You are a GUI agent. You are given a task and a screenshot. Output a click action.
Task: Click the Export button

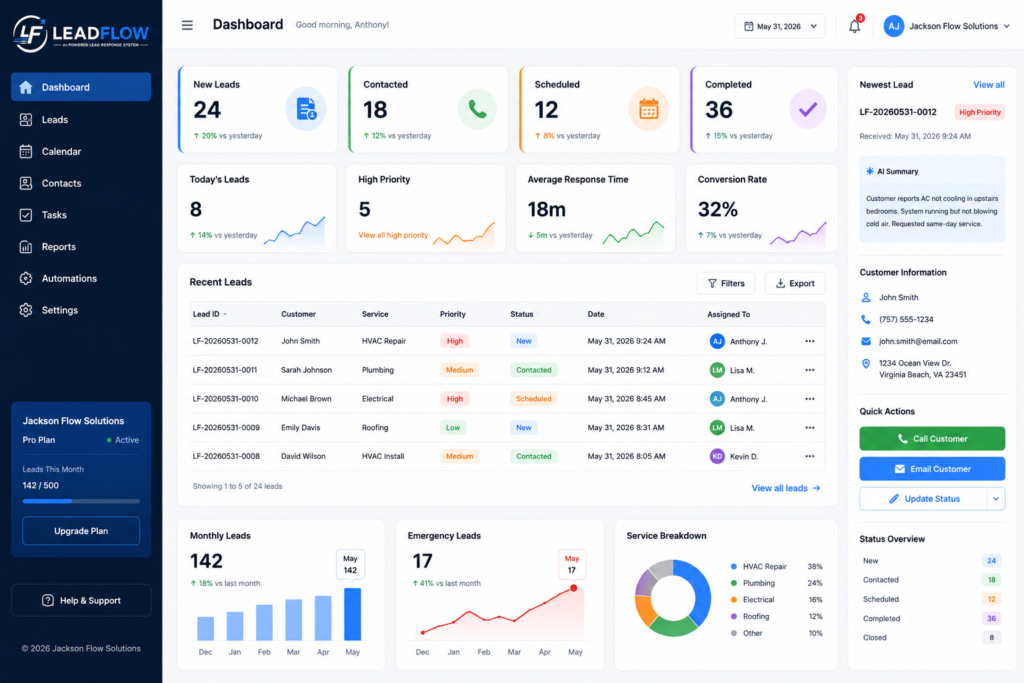coord(795,283)
